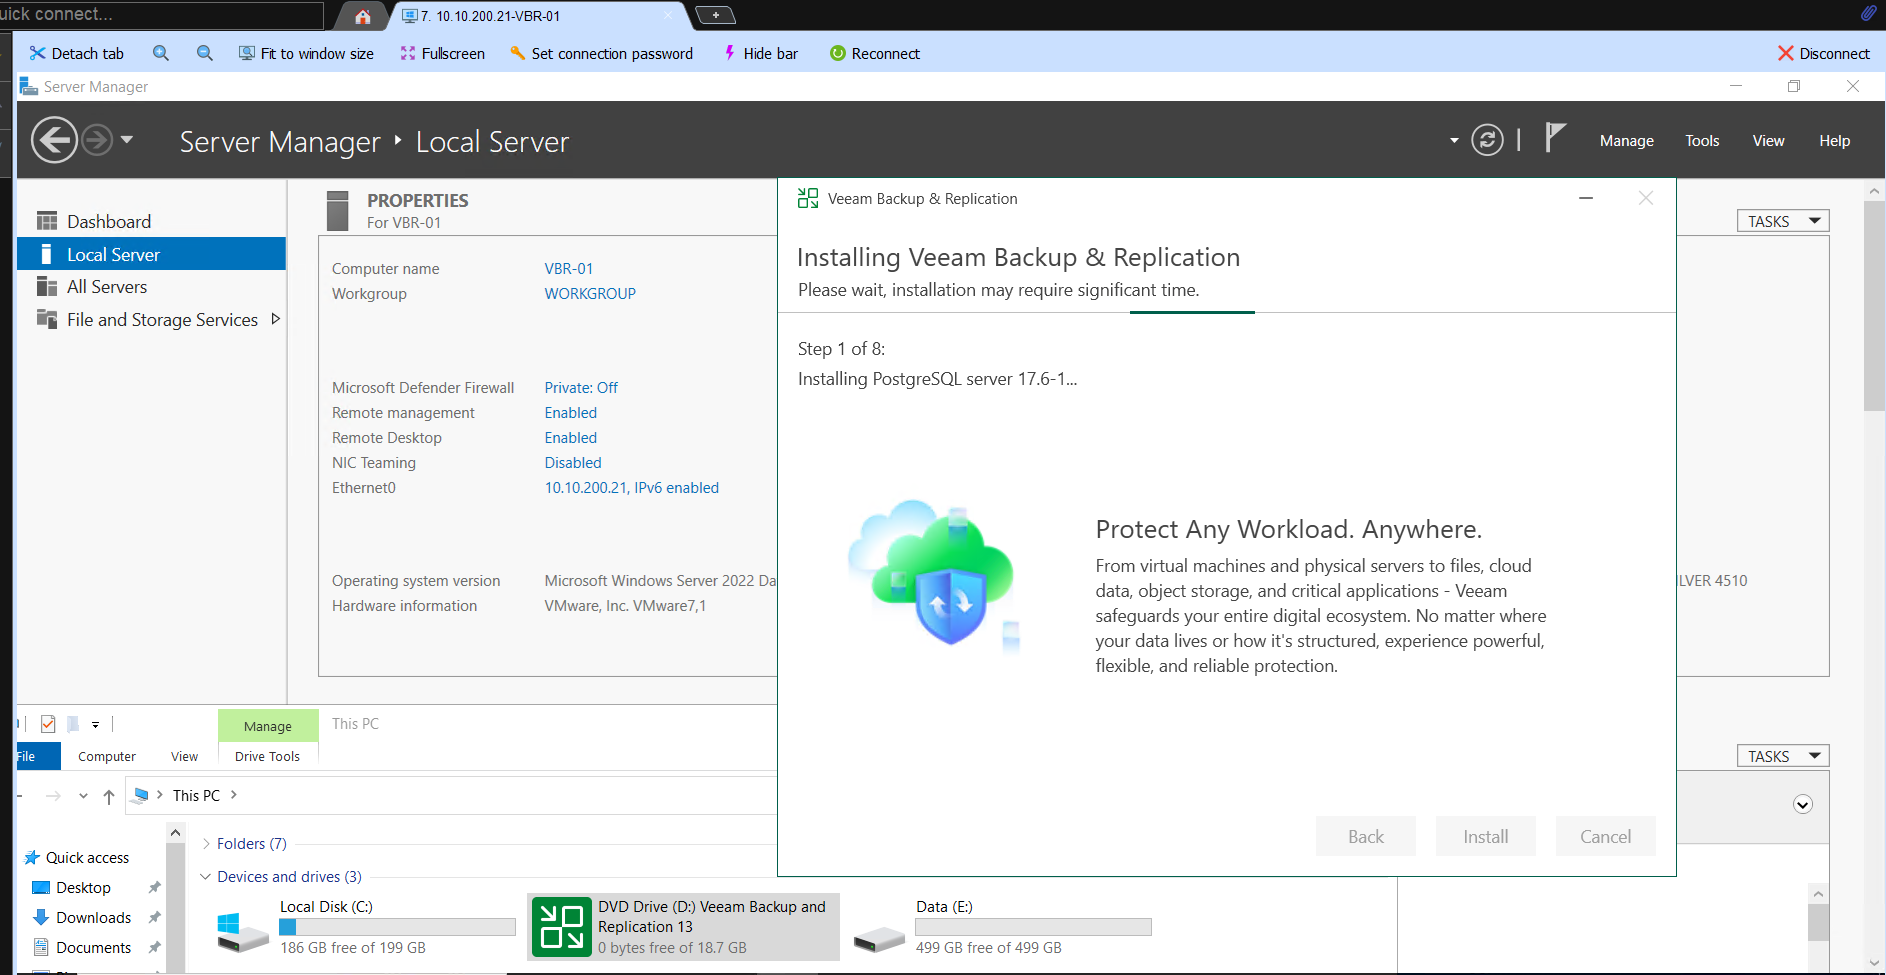Open the Drive Tools ribbon tab
The image size is (1886, 975).
pos(267,757)
